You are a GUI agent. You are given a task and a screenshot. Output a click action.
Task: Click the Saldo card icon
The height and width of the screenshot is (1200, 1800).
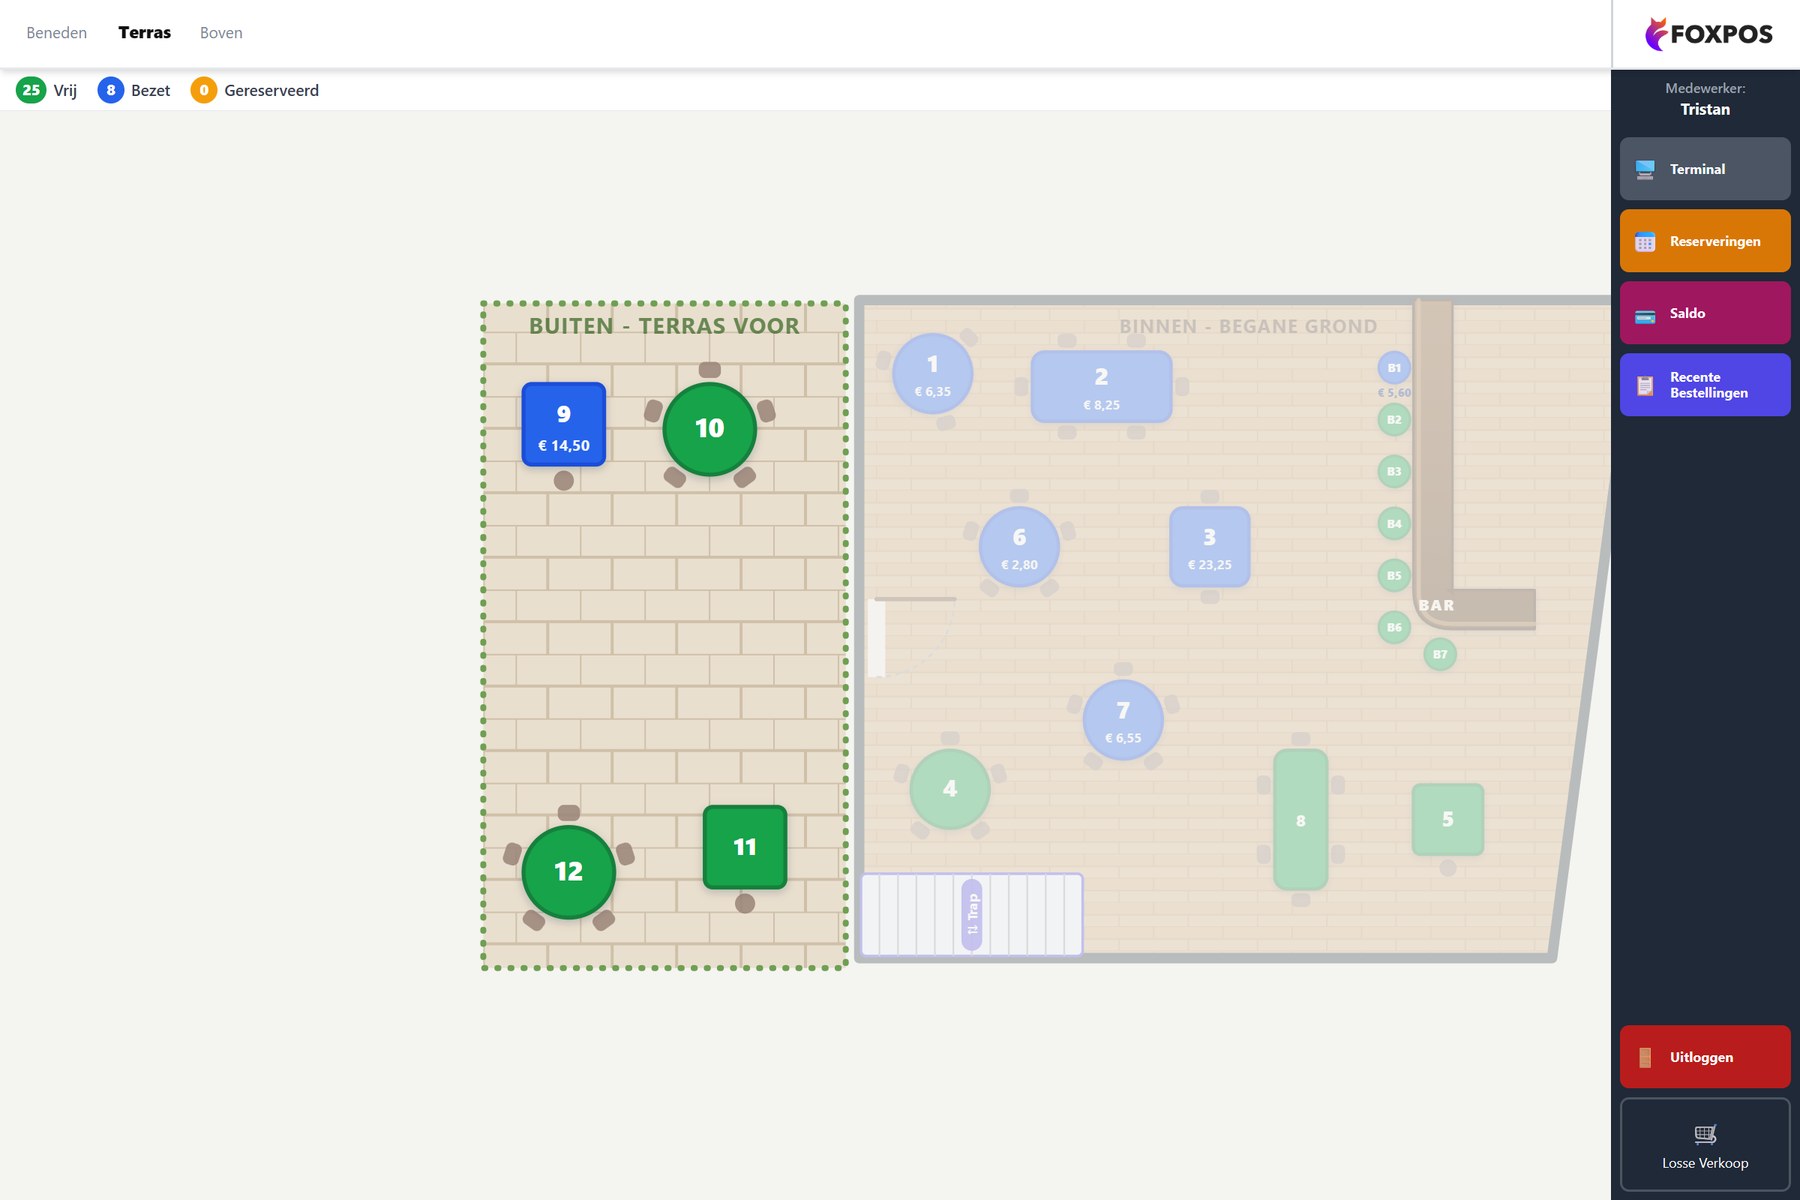coord(1645,314)
